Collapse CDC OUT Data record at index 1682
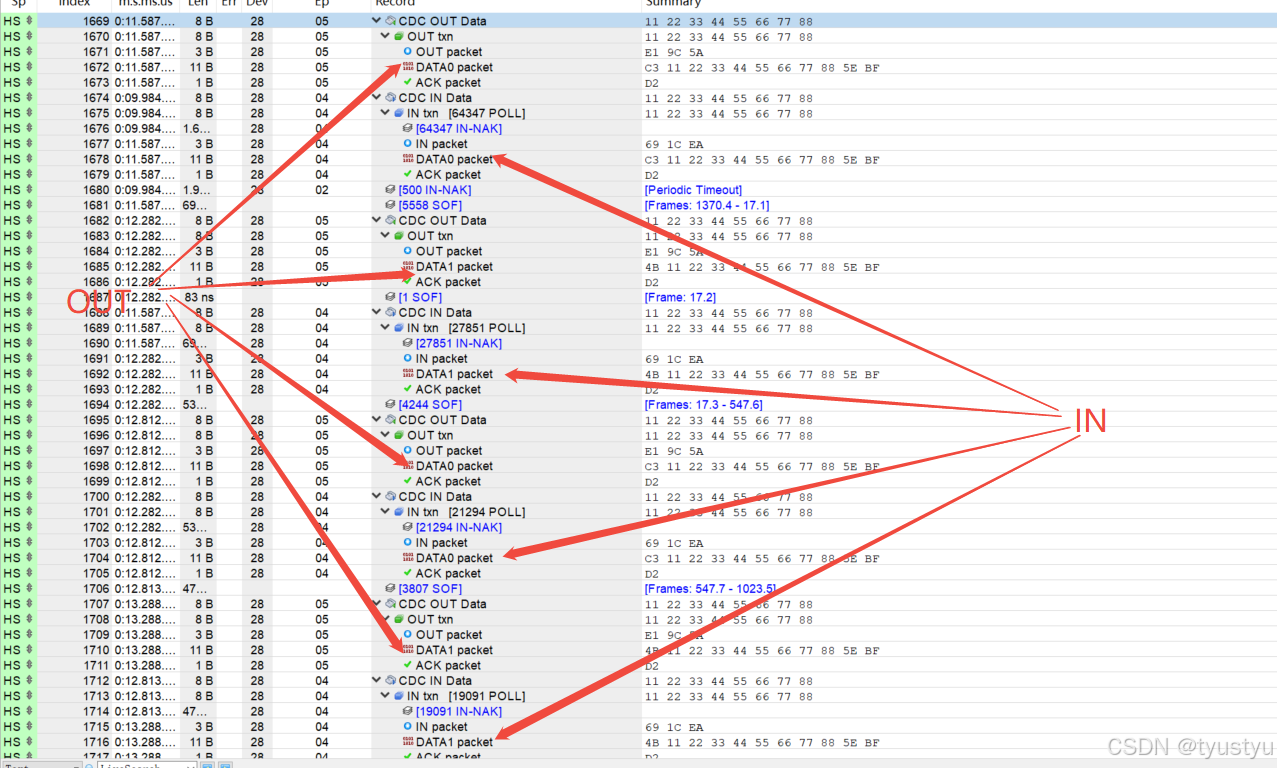The image size is (1277, 768). click(377, 221)
